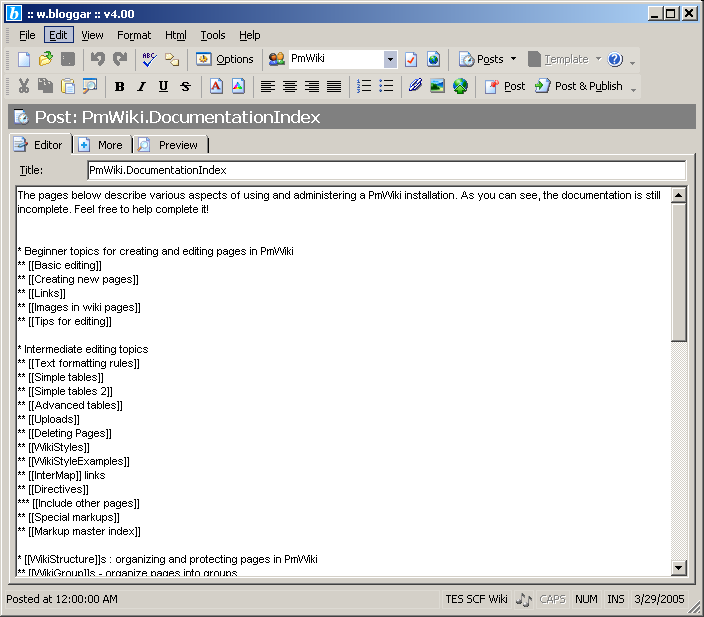Image resolution: width=704 pixels, height=617 pixels.
Task: Paste from clipboard icon
Action: [68, 86]
